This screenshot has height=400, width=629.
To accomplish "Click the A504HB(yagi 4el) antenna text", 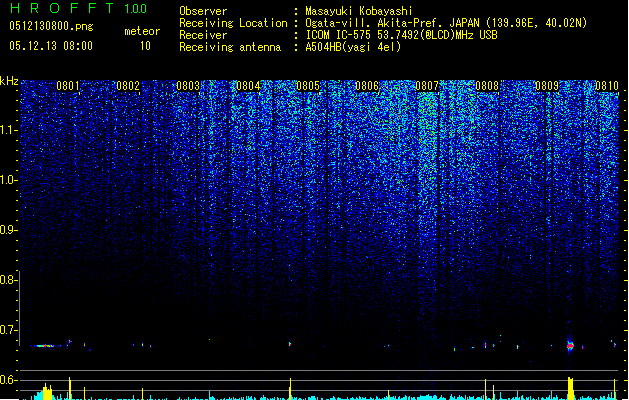I will click(353, 47).
